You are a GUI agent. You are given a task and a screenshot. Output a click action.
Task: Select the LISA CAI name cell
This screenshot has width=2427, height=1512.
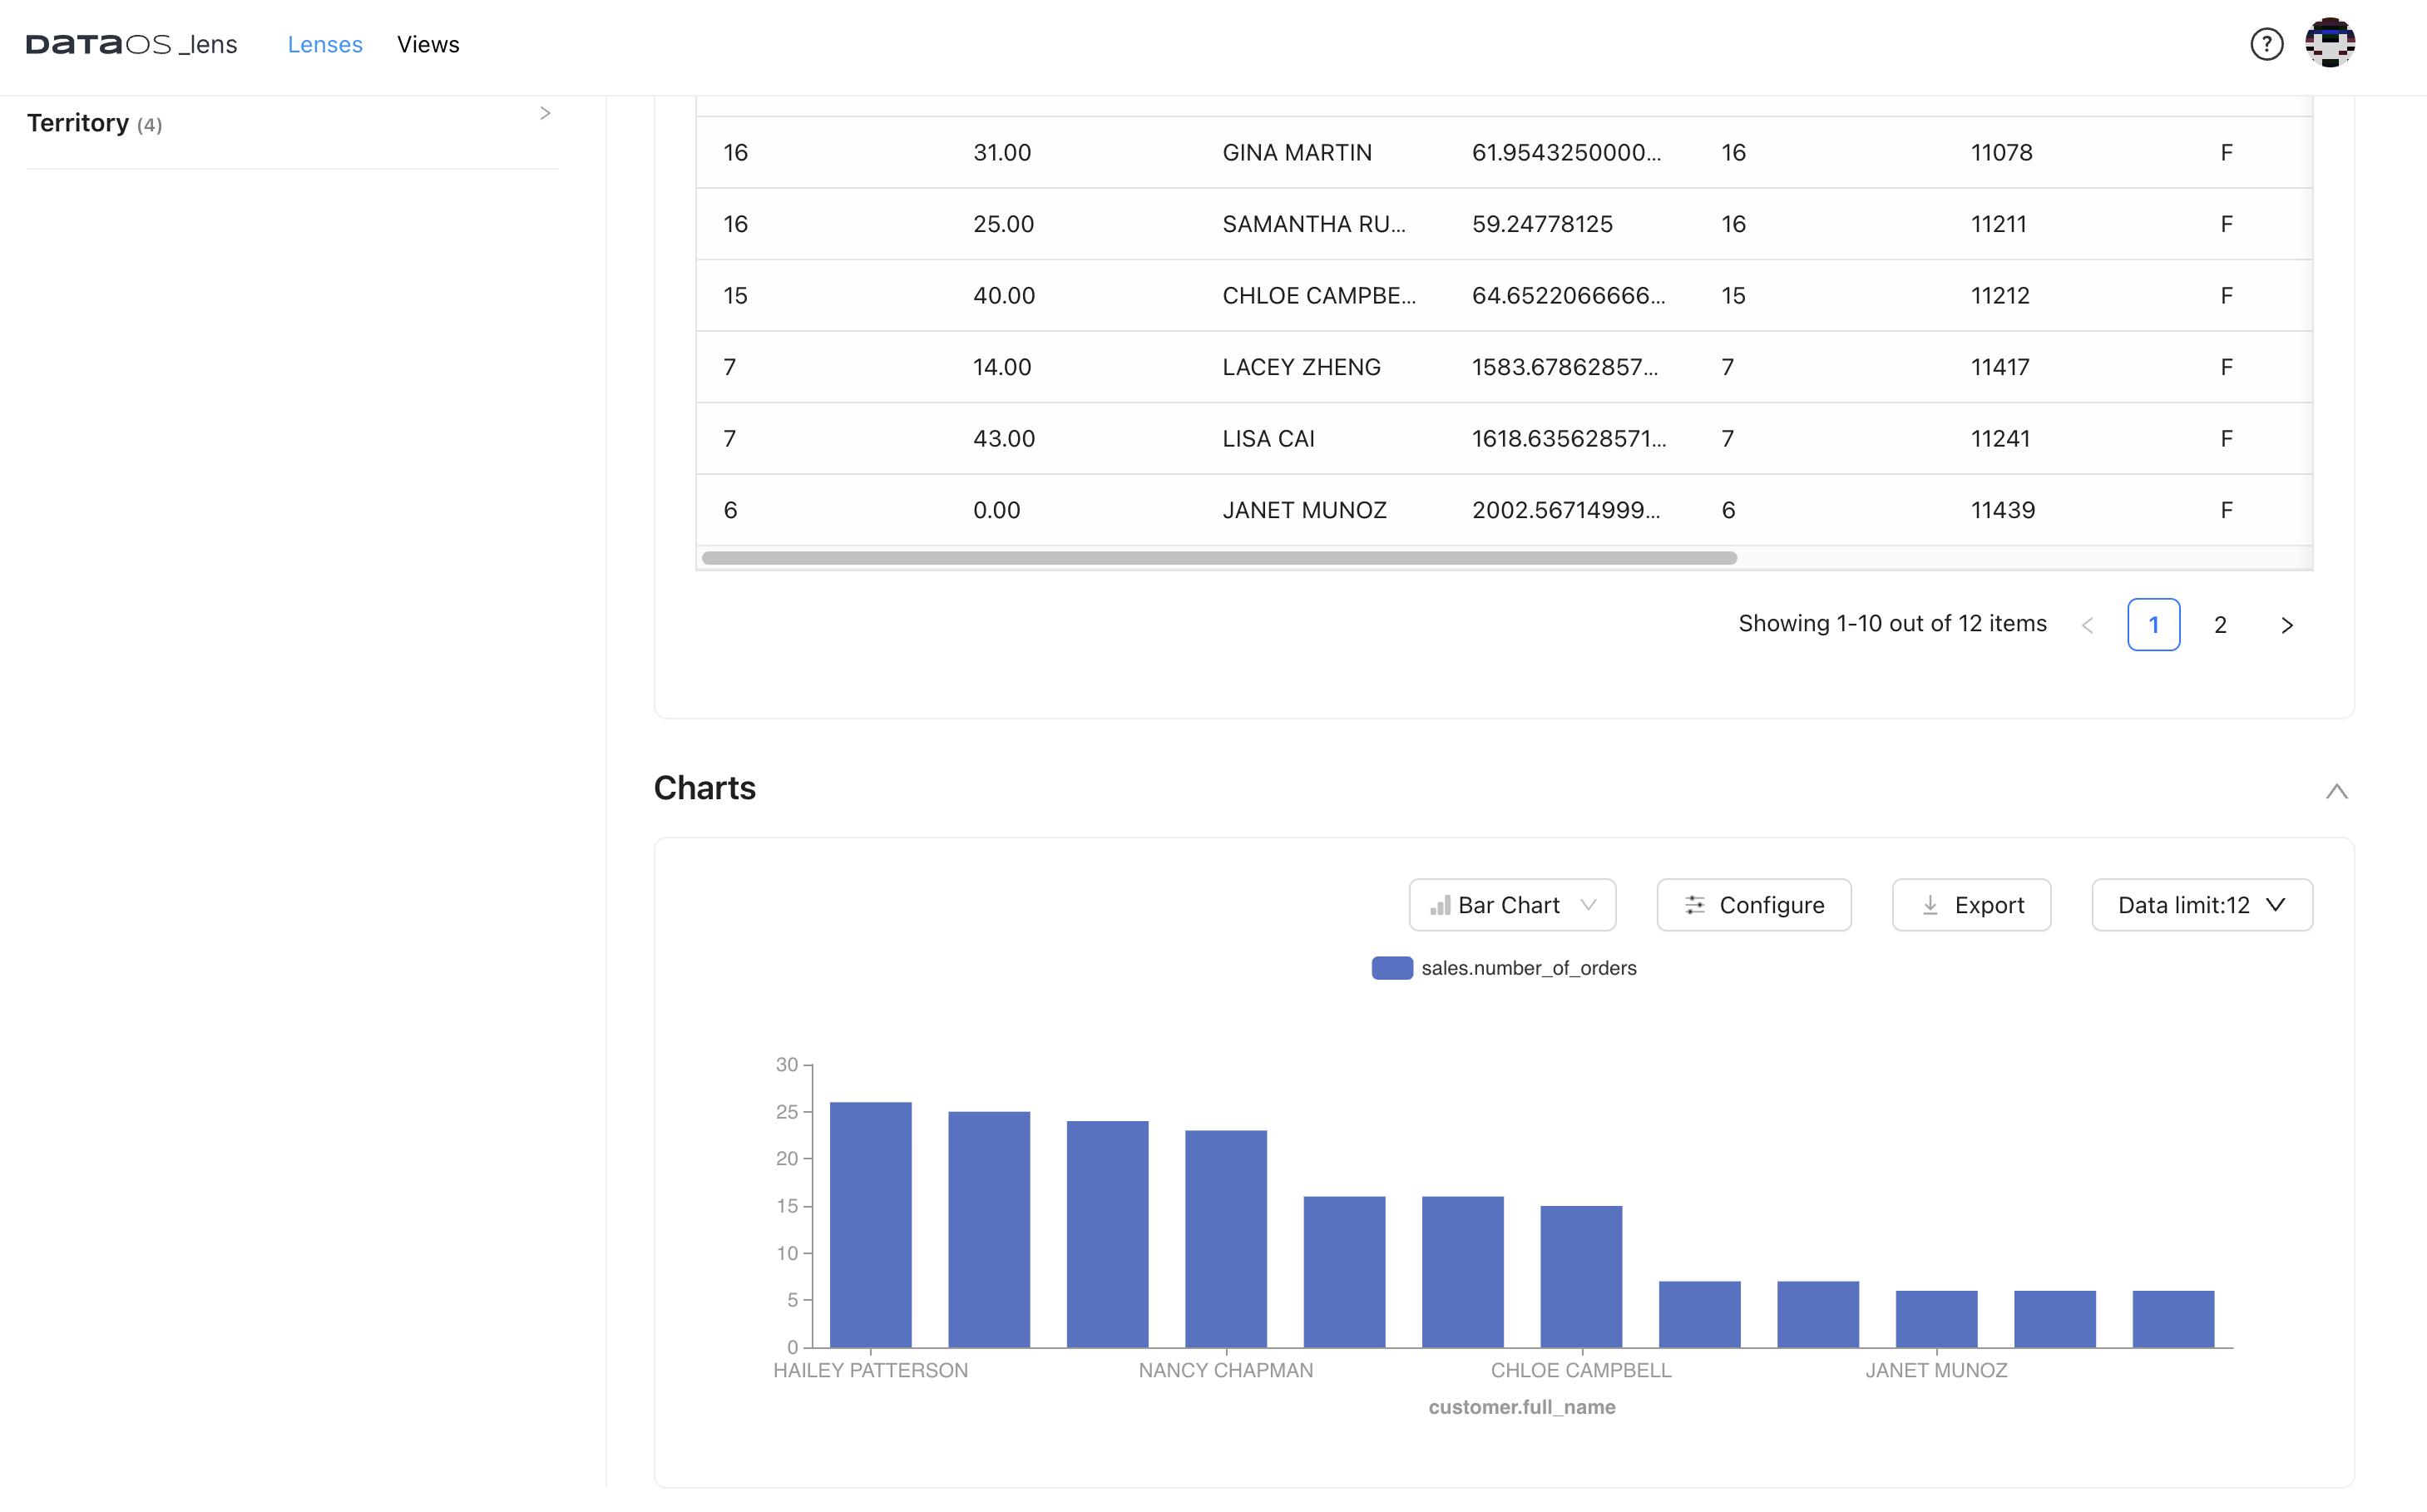(x=1268, y=439)
